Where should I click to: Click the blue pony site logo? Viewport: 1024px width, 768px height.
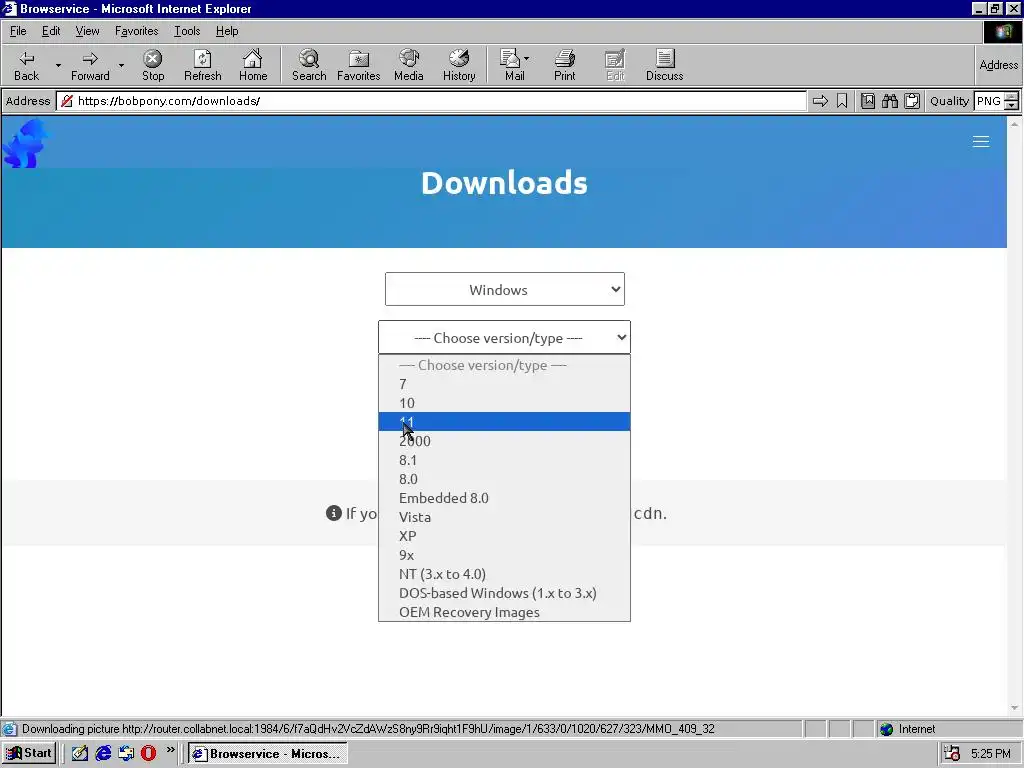click(25, 144)
